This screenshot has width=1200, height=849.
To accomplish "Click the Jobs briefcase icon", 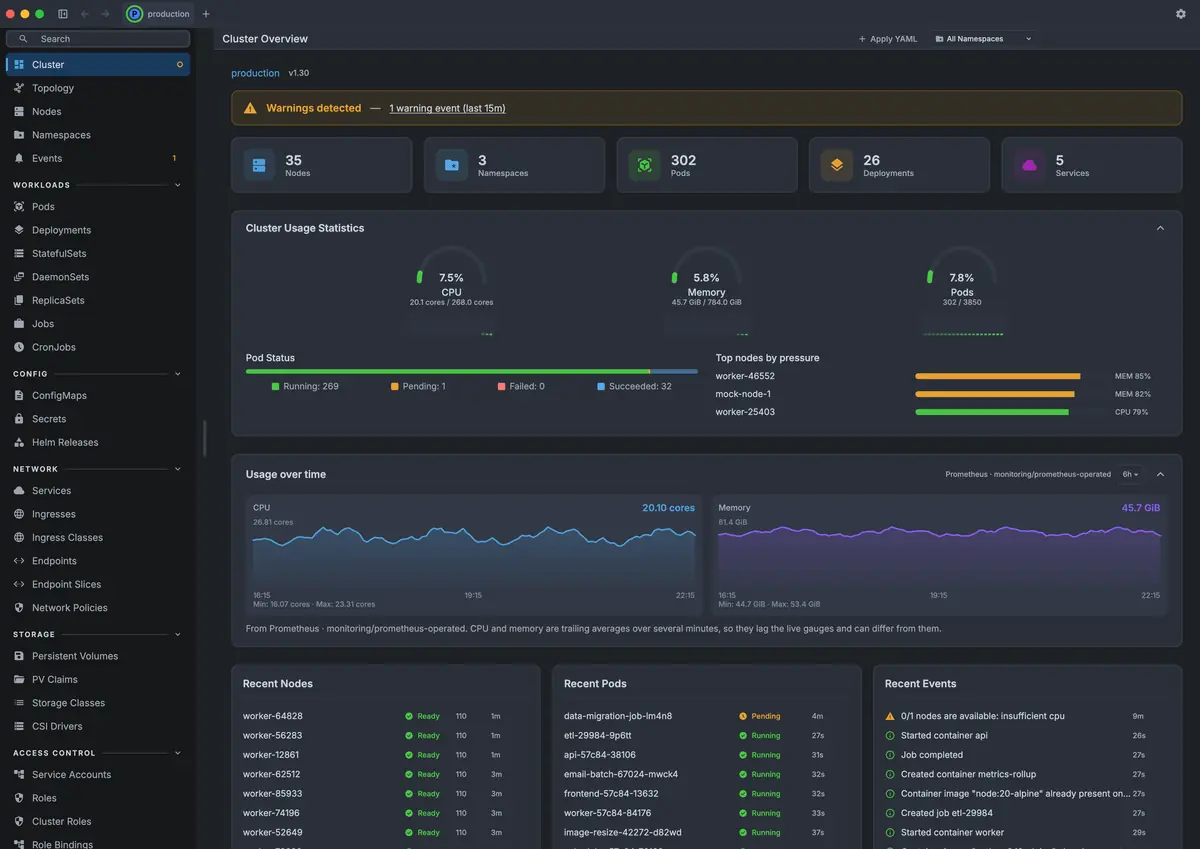I will pyautogui.click(x=19, y=324).
